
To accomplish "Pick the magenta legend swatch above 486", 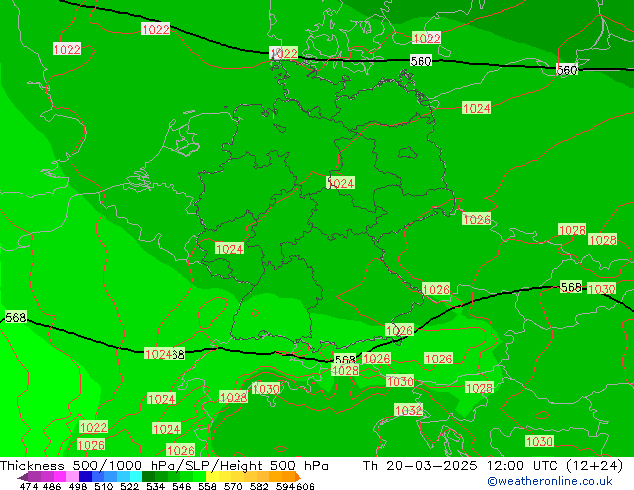I will point(60,476).
